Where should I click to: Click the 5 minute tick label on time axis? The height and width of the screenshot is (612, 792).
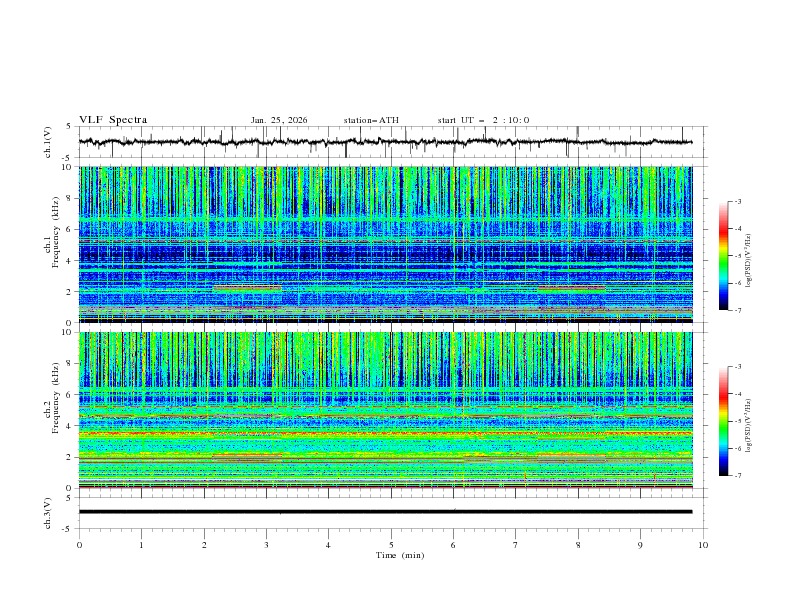click(391, 545)
